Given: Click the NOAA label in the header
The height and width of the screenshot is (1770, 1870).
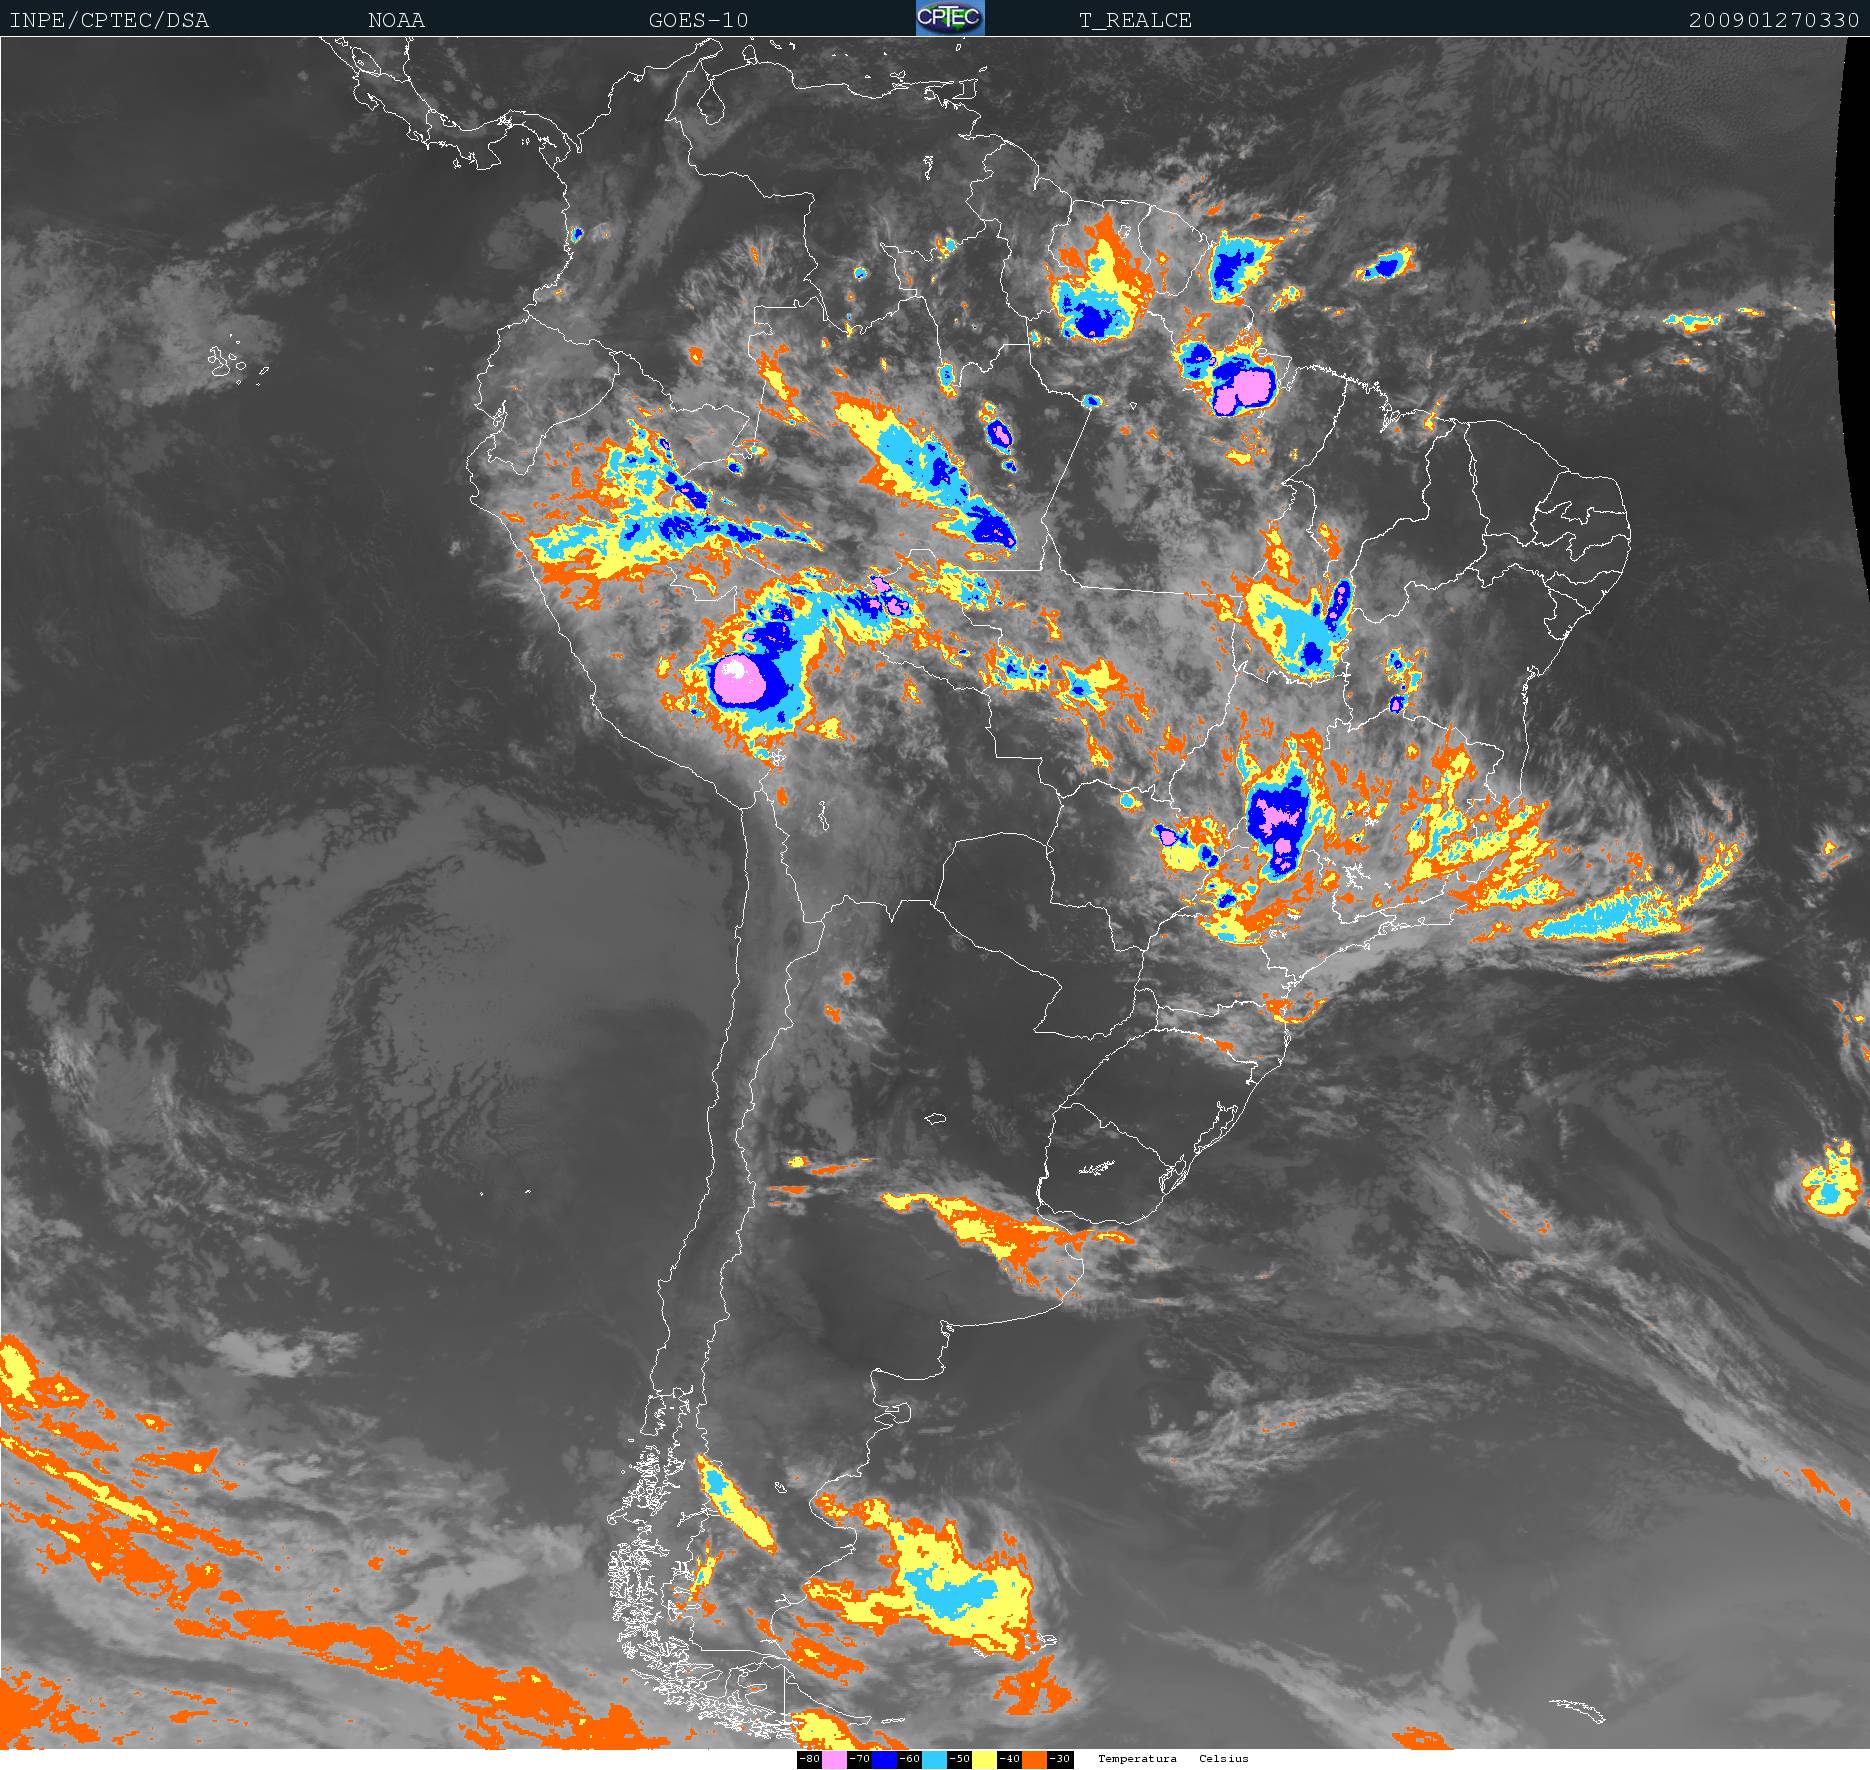Looking at the screenshot, I should click(x=396, y=20).
